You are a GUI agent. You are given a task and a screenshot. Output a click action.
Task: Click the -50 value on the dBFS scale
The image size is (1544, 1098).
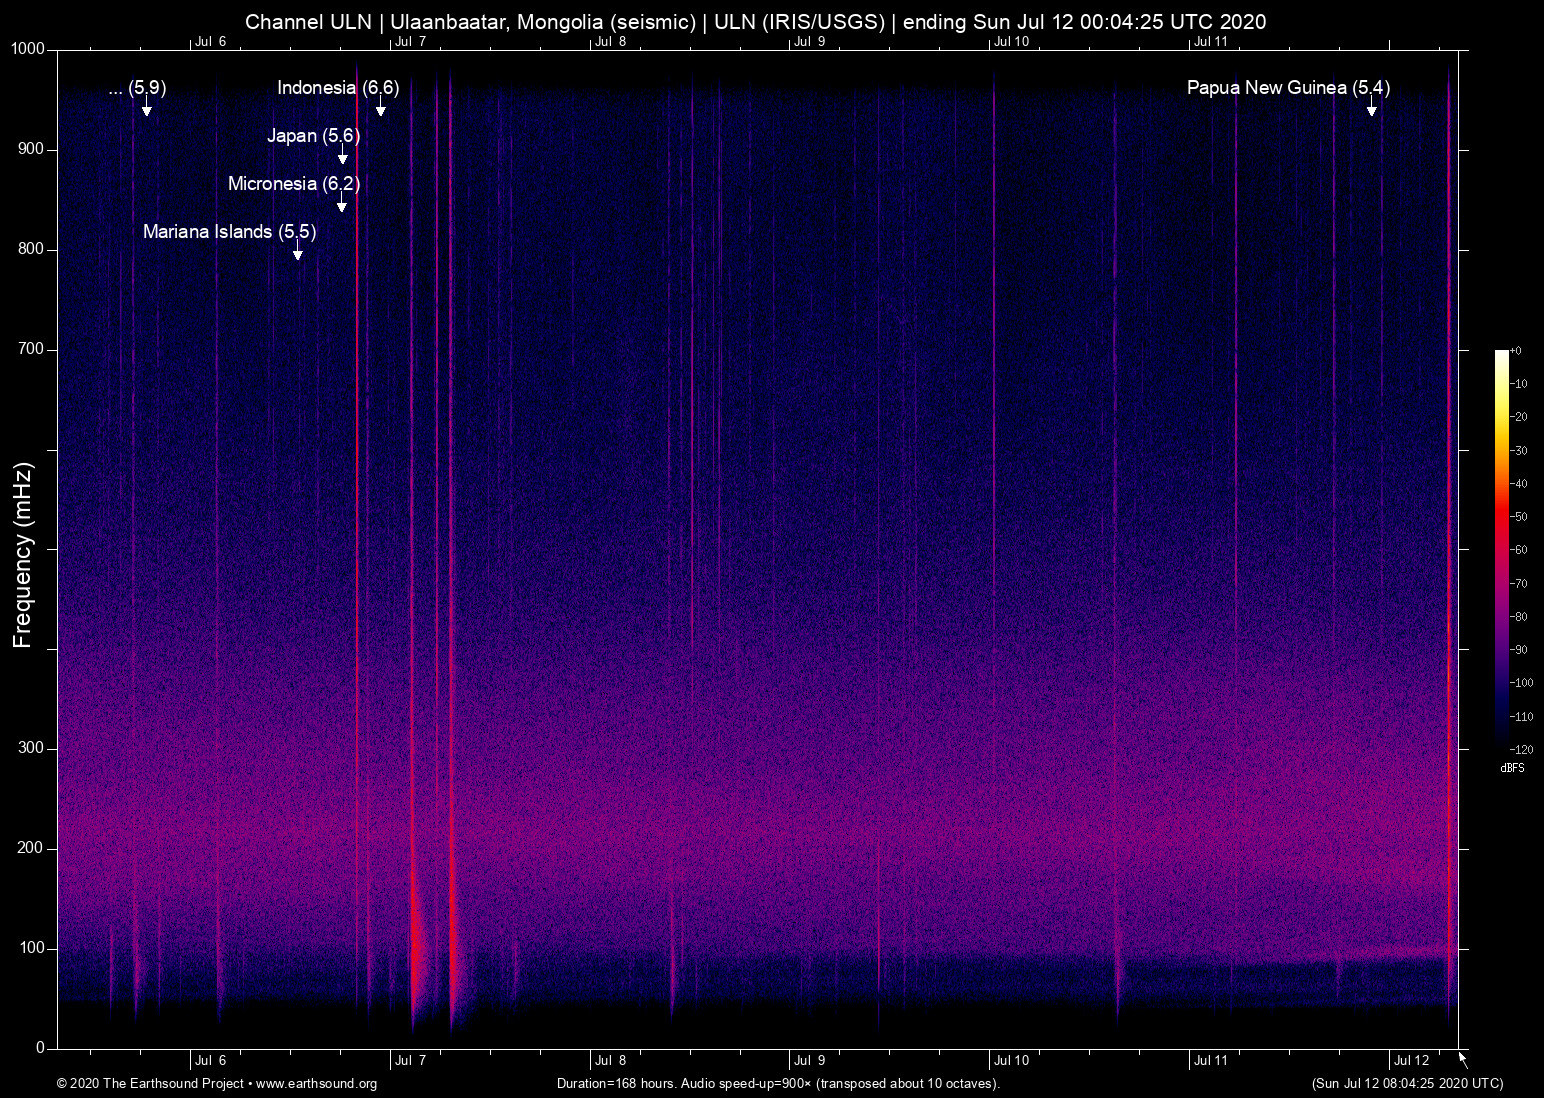pyautogui.click(x=1519, y=517)
